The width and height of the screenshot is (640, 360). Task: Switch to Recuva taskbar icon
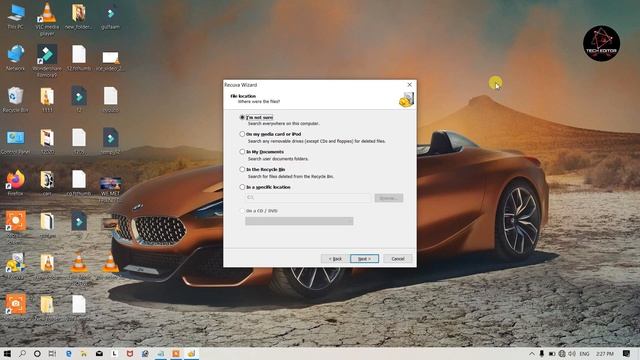[x=191, y=353]
